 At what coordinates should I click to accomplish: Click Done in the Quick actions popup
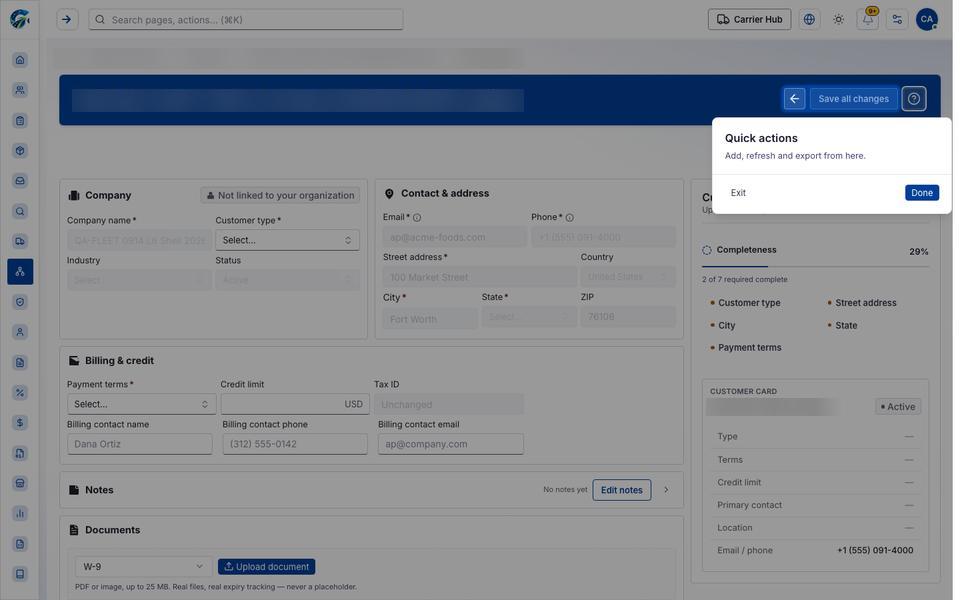pyautogui.click(x=921, y=193)
